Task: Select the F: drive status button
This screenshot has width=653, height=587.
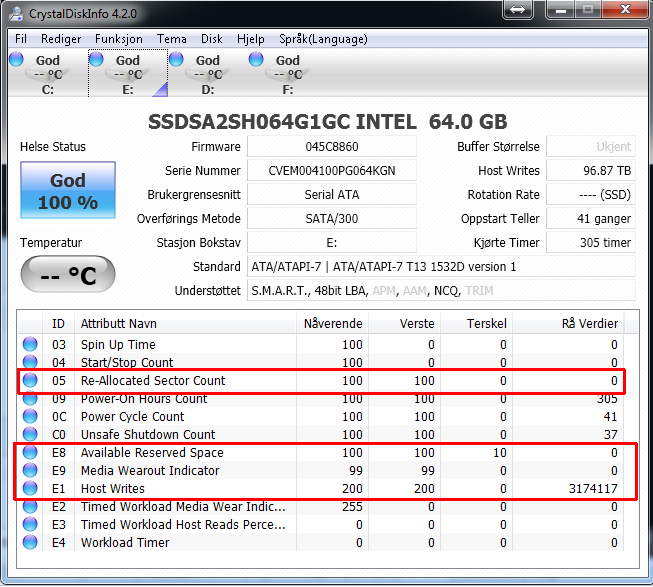Action: pos(288,74)
